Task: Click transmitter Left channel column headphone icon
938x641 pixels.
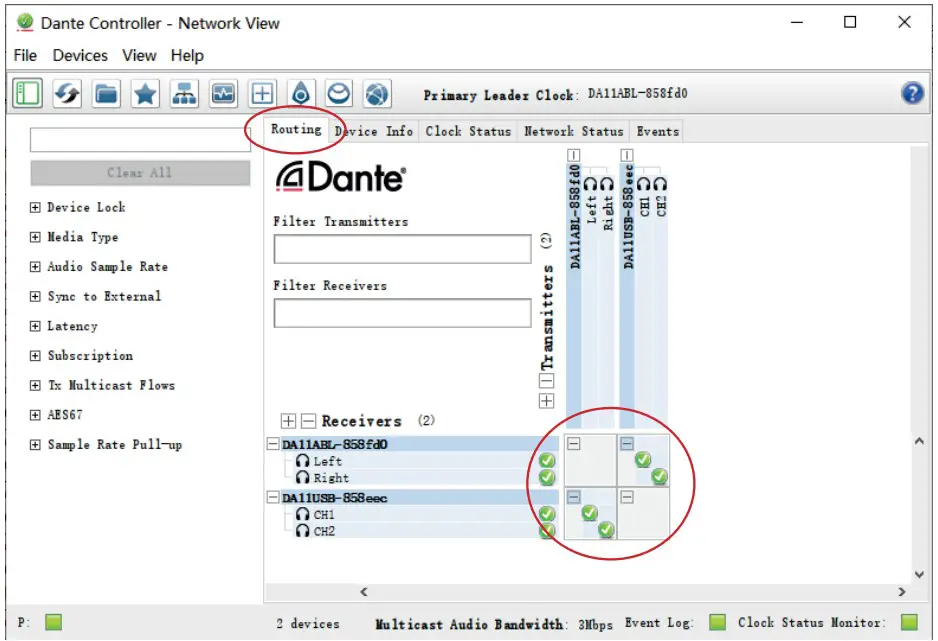Action: pos(590,184)
